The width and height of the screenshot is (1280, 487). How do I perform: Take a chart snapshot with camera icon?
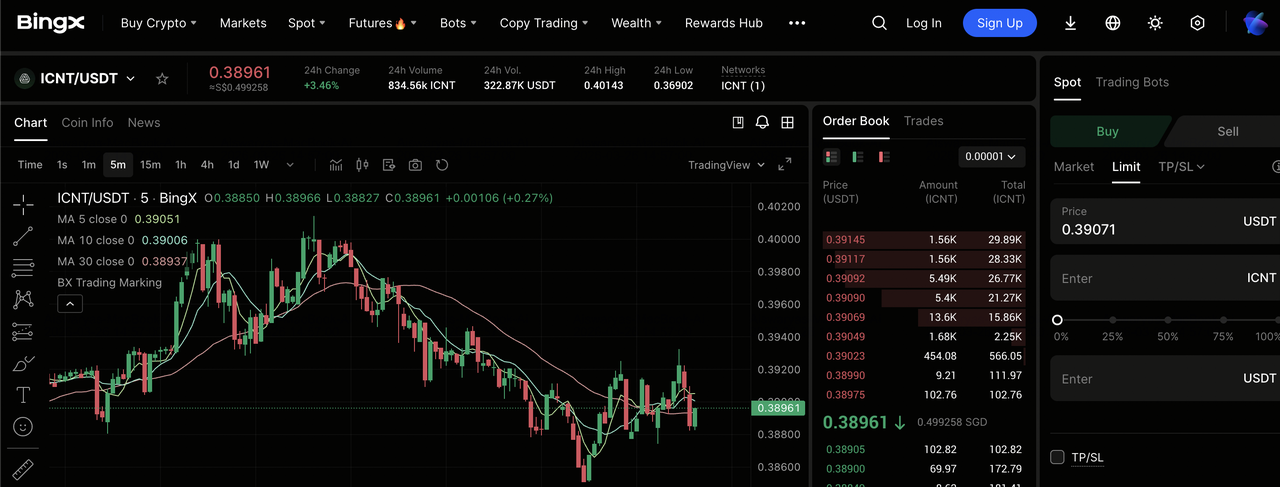pos(415,165)
